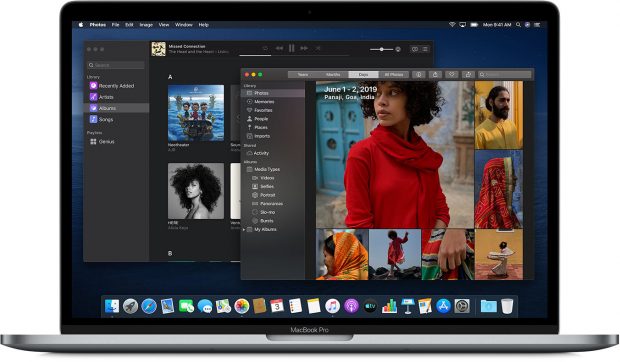Open Spotlight search in the menu bar
Screen dimensions: 620x362
point(518,25)
